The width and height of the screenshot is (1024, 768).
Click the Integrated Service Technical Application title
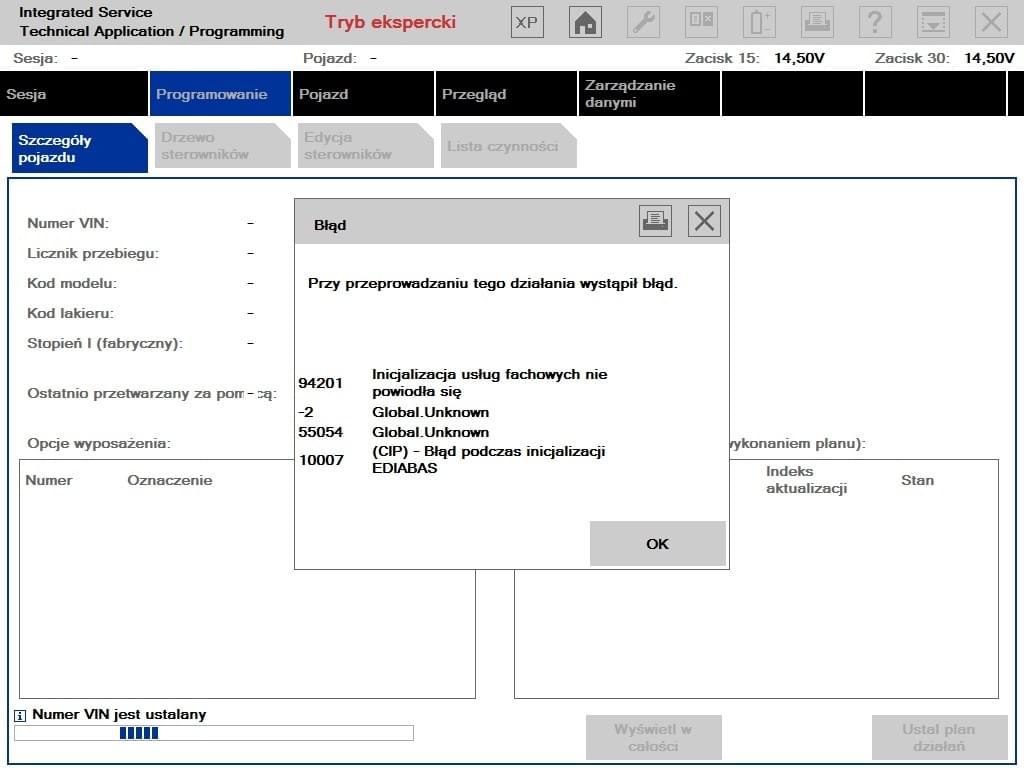(x=152, y=22)
